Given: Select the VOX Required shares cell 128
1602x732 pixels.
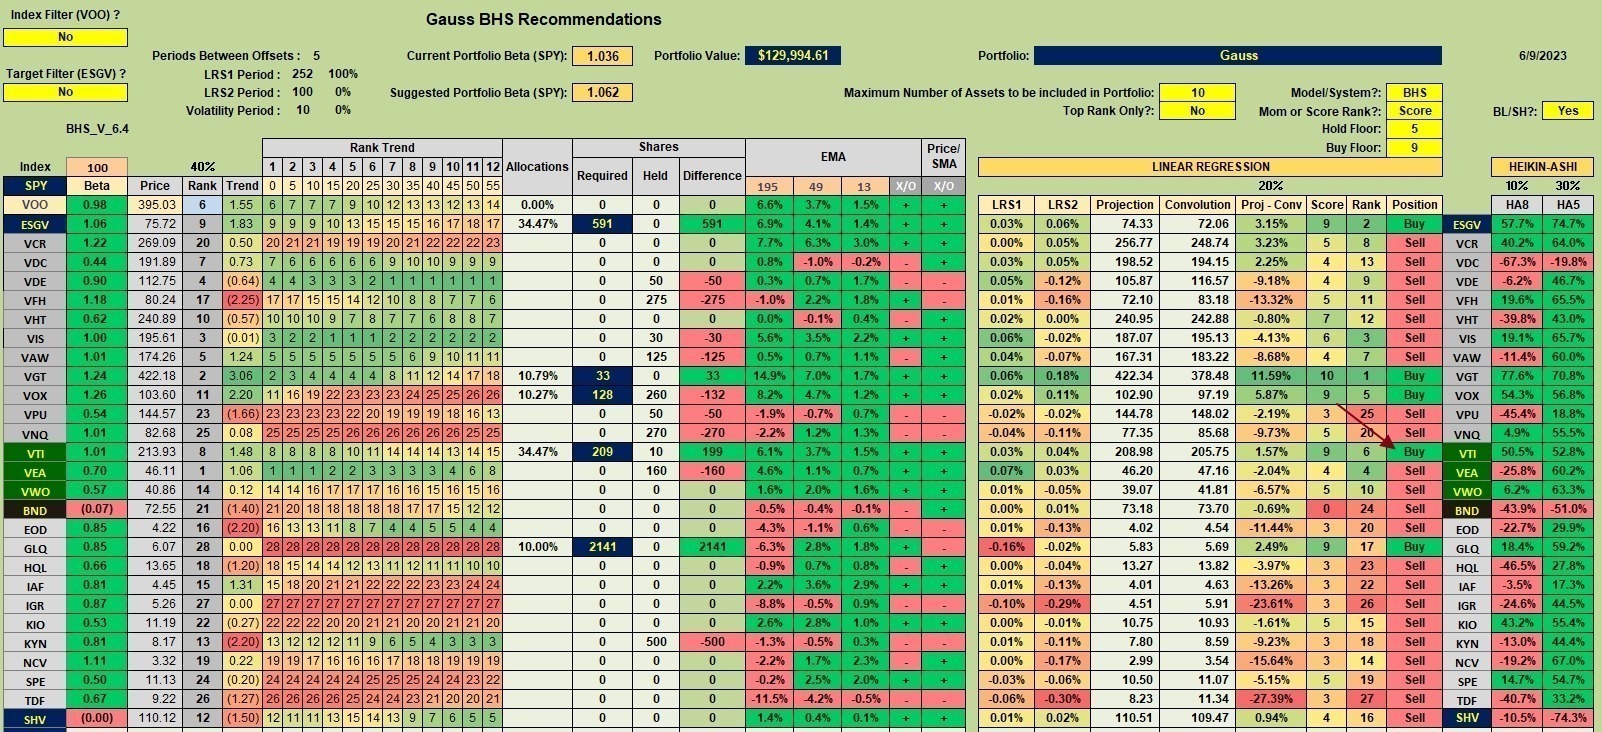Looking at the screenshot, I should click(x=602, y=395).
